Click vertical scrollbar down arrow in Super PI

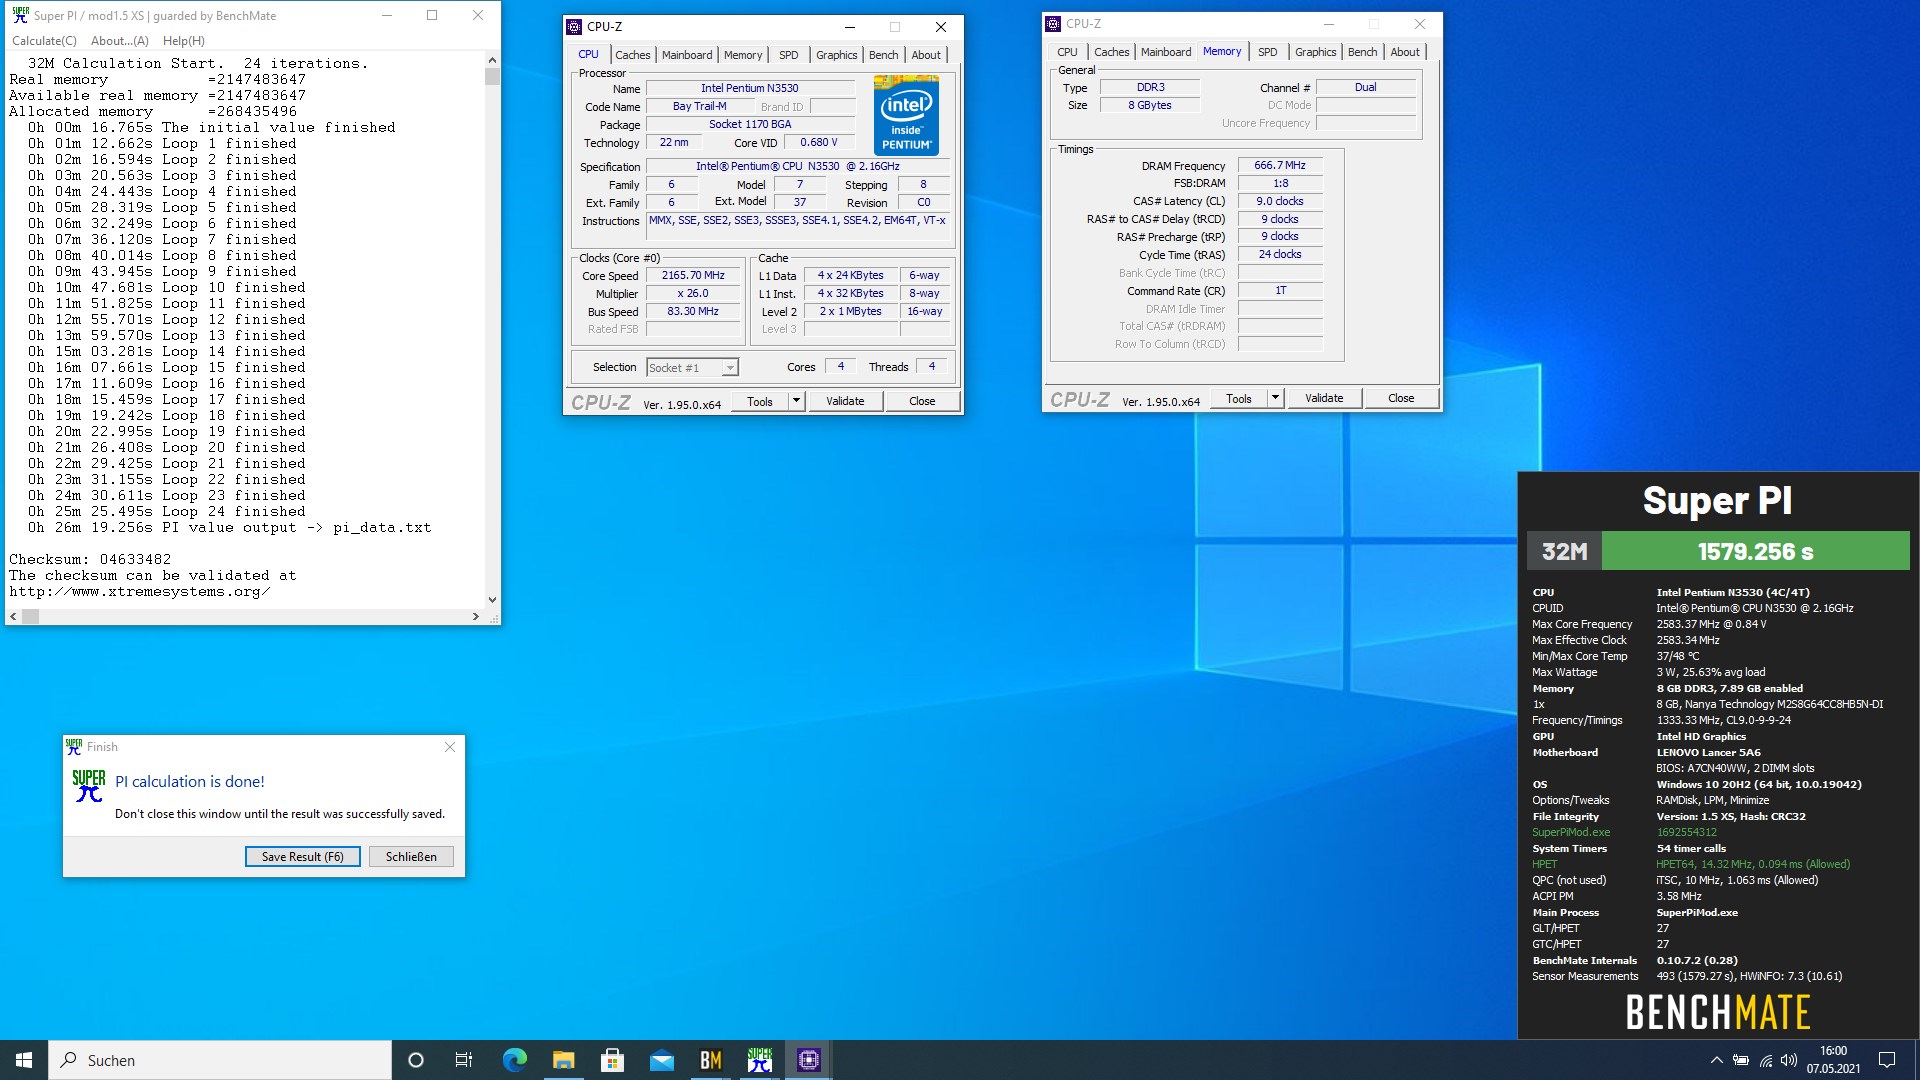tap(492, 600)
